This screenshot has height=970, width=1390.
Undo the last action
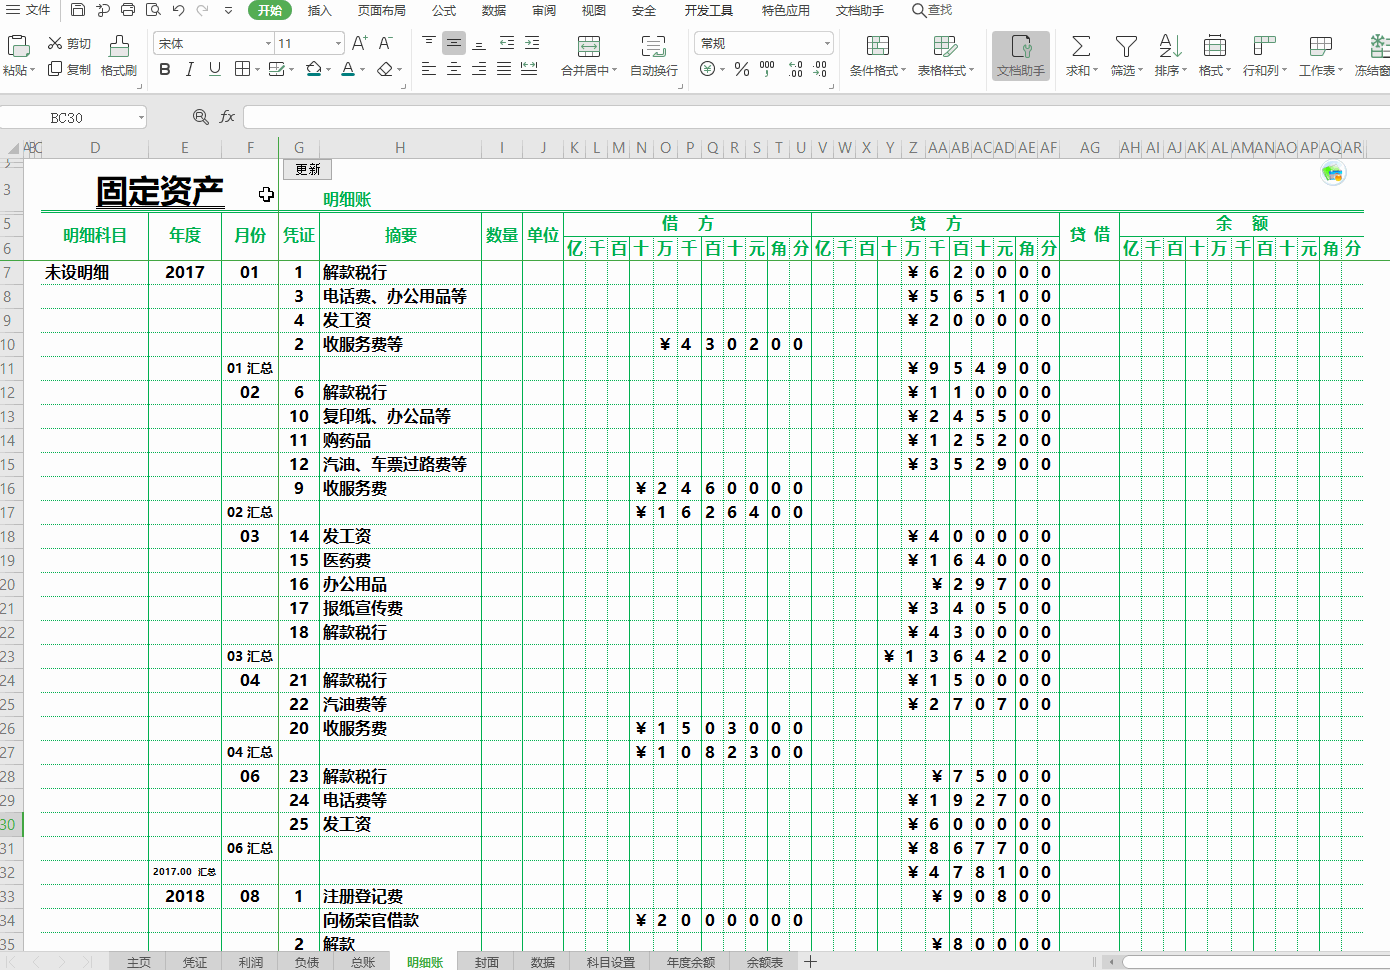(178, 10)
